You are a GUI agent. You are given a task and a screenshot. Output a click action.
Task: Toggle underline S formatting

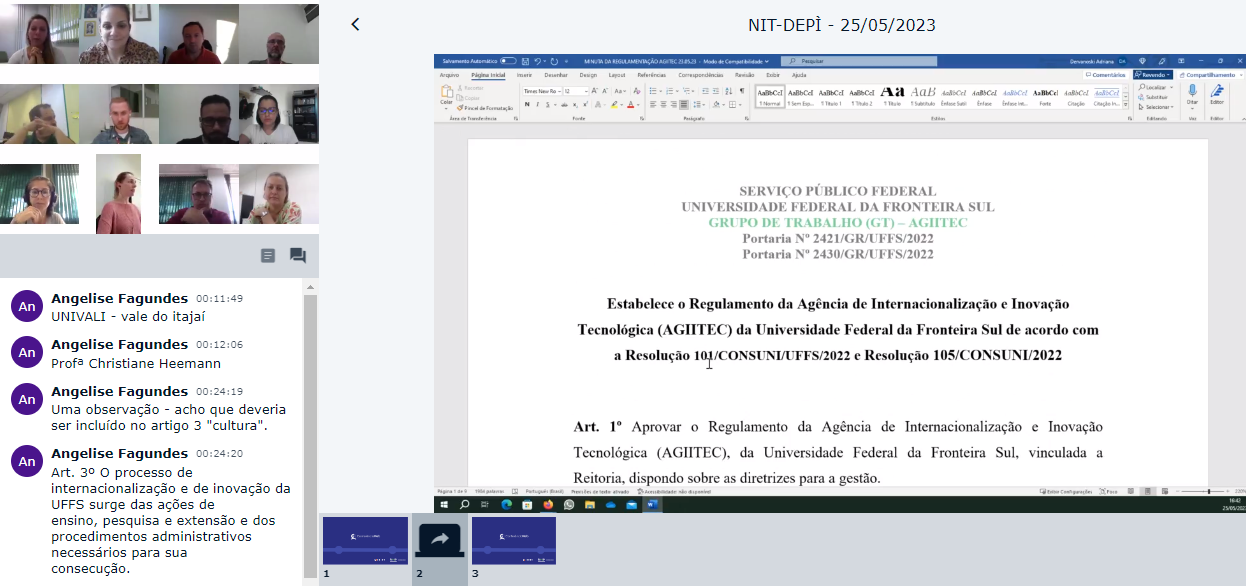(548, 104)
